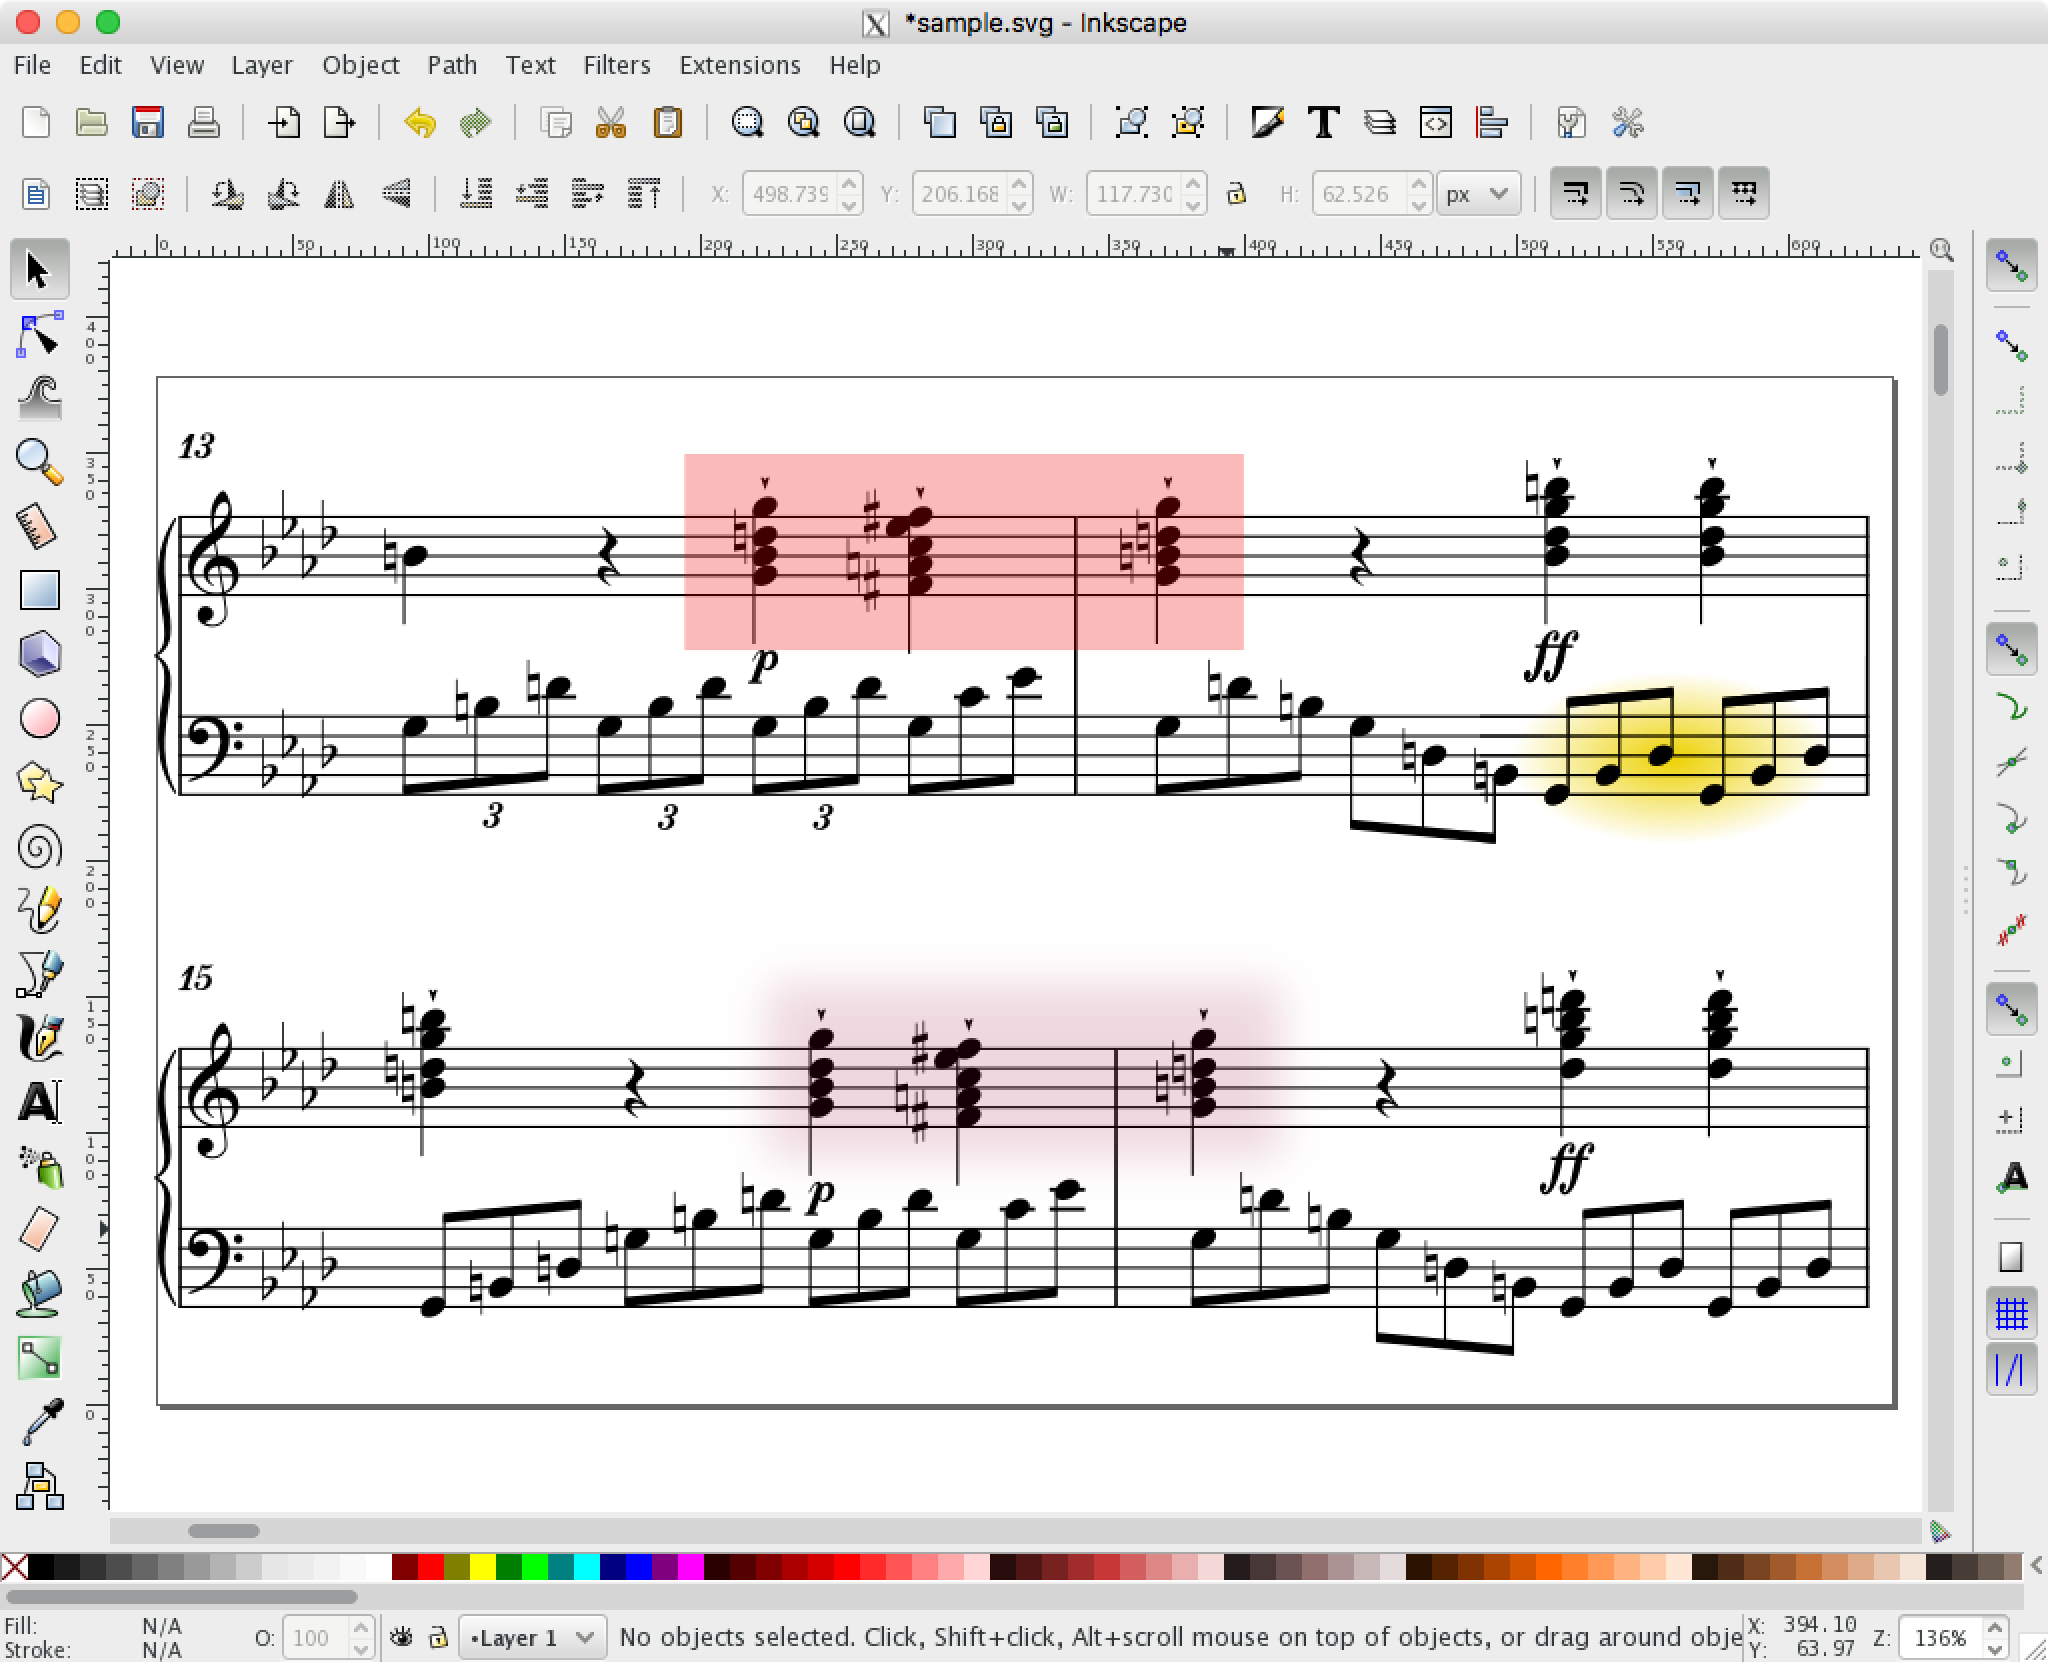Select the Spray tool
2048x1662 pixels.
39,1166
